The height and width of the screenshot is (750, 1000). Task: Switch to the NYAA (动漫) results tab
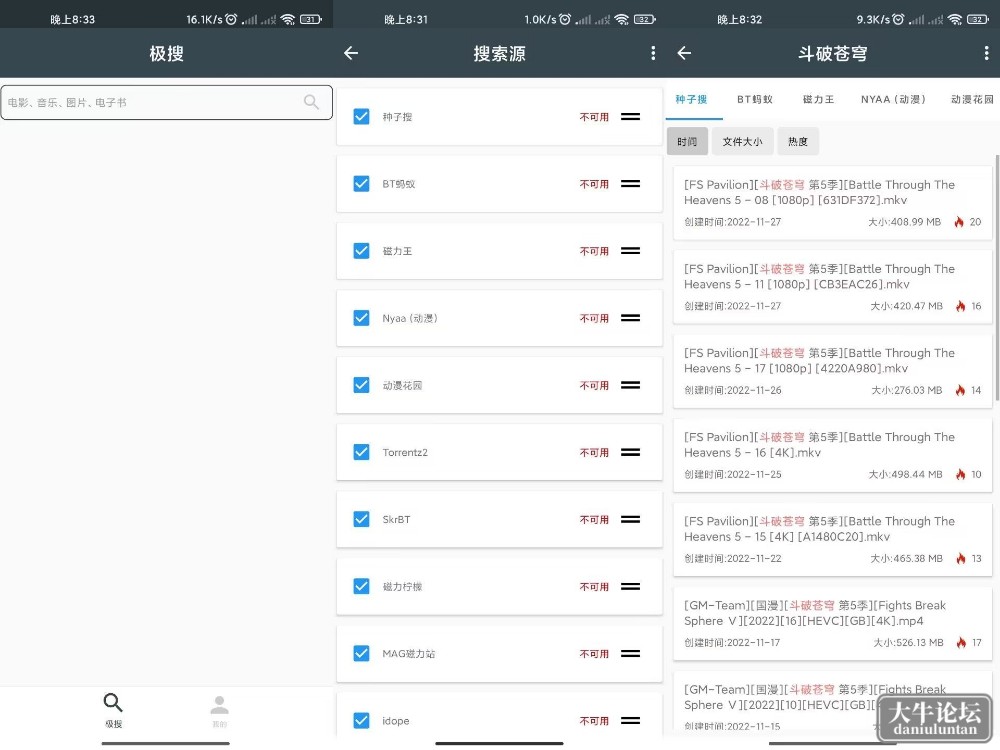click(x=893, y=99)
